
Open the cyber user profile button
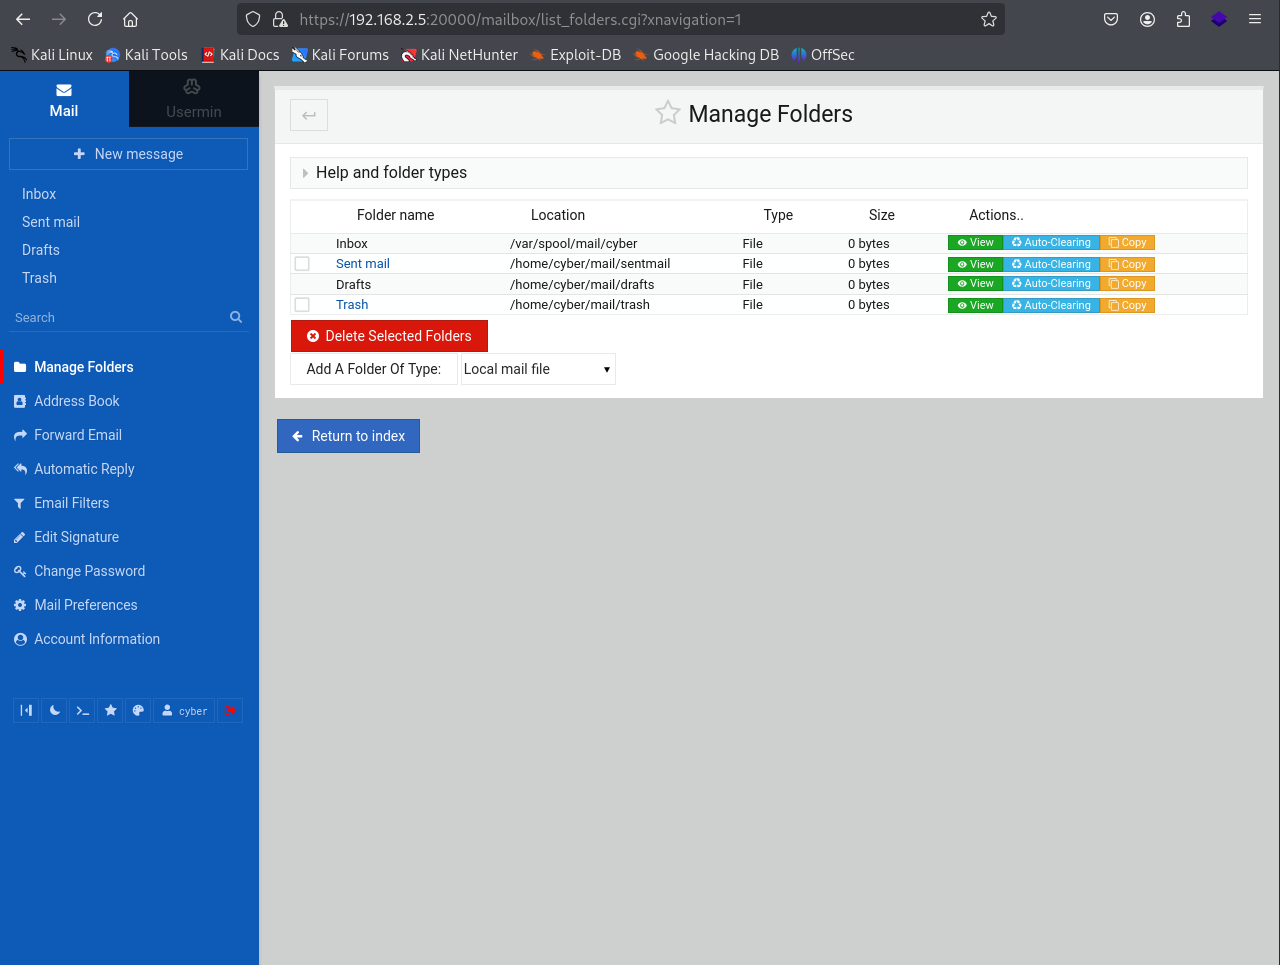[184, 711]
